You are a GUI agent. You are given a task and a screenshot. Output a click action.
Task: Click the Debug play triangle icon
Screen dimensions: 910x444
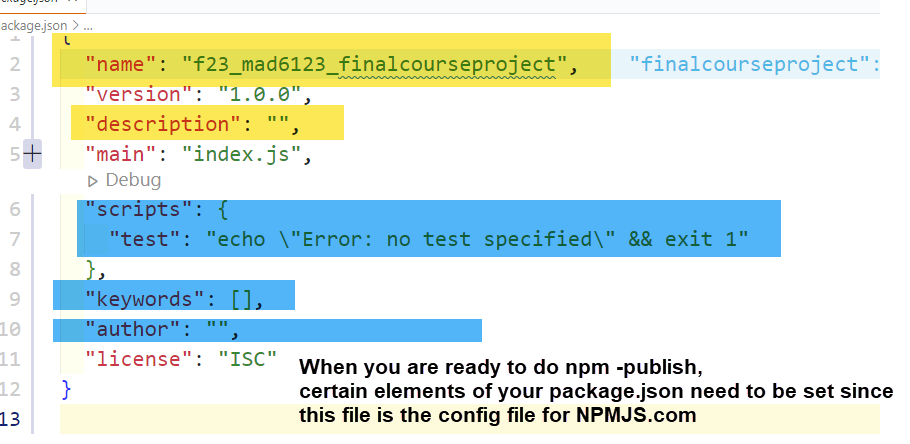click(x=93, y=181)
